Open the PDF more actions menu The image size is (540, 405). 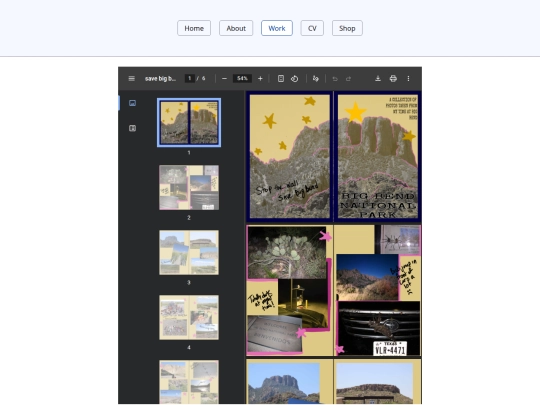(408, 79)
